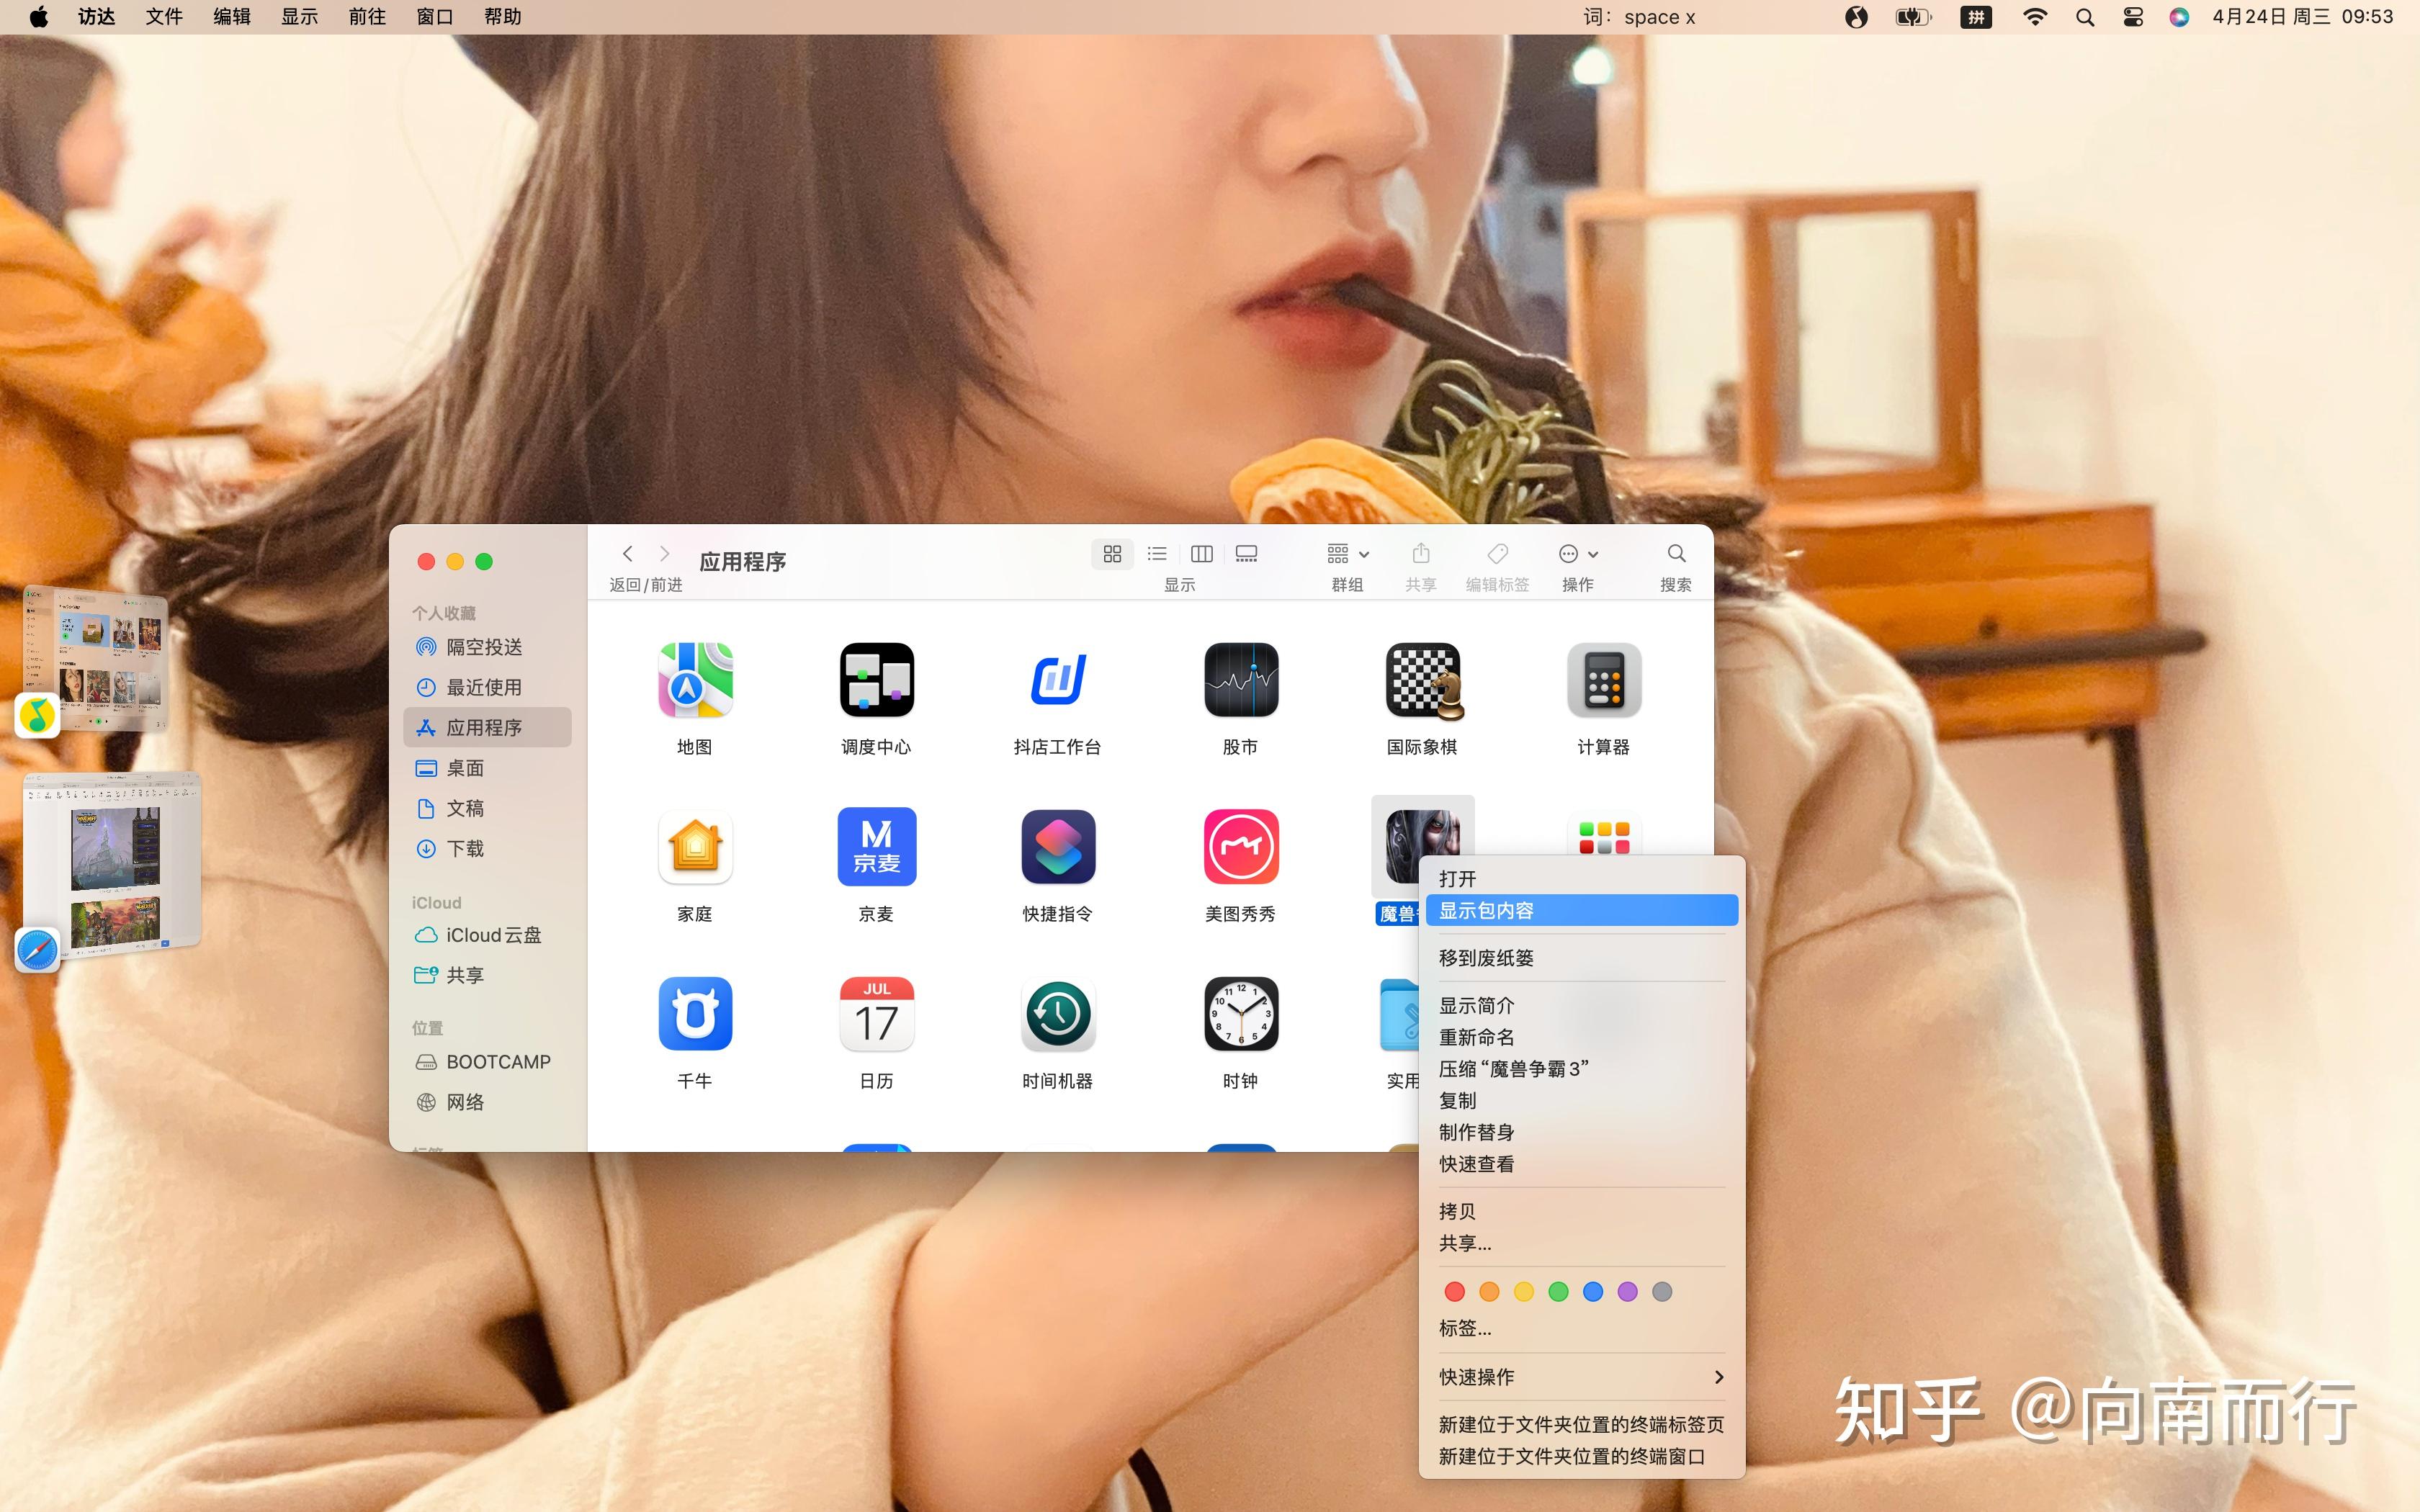2420x1512 pixels.
Task: Open the 地图 (Maps) app icon
Action: click(694, 681)
